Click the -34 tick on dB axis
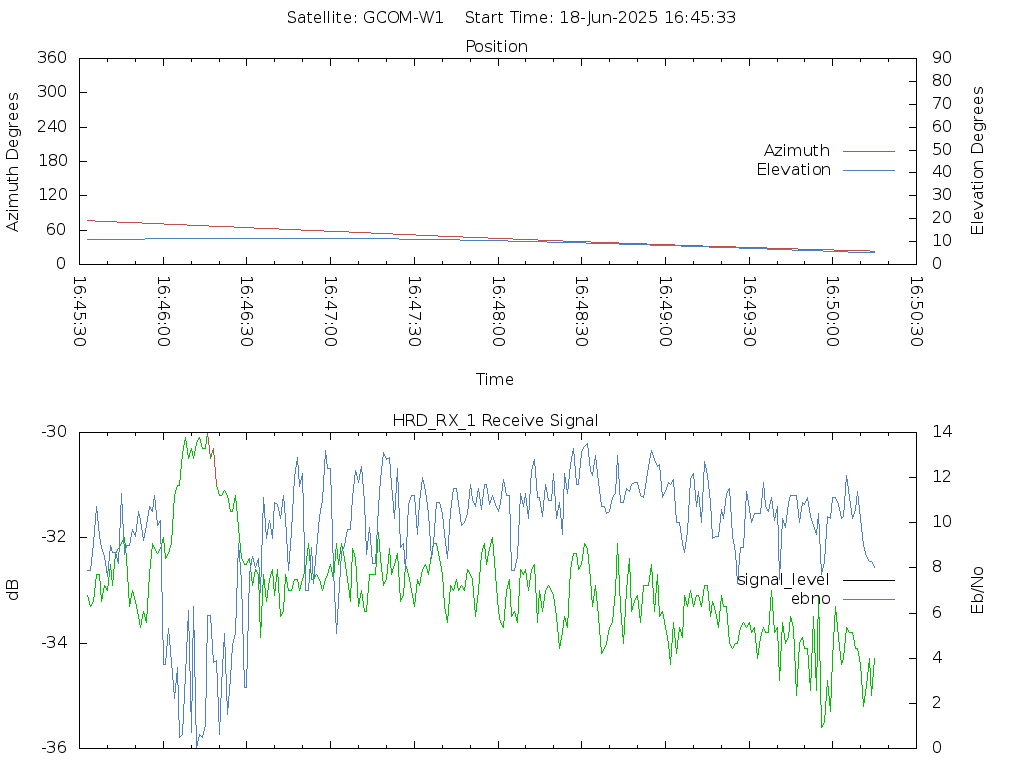Viewport: 1024px width, 768px height. pos(54,643)
